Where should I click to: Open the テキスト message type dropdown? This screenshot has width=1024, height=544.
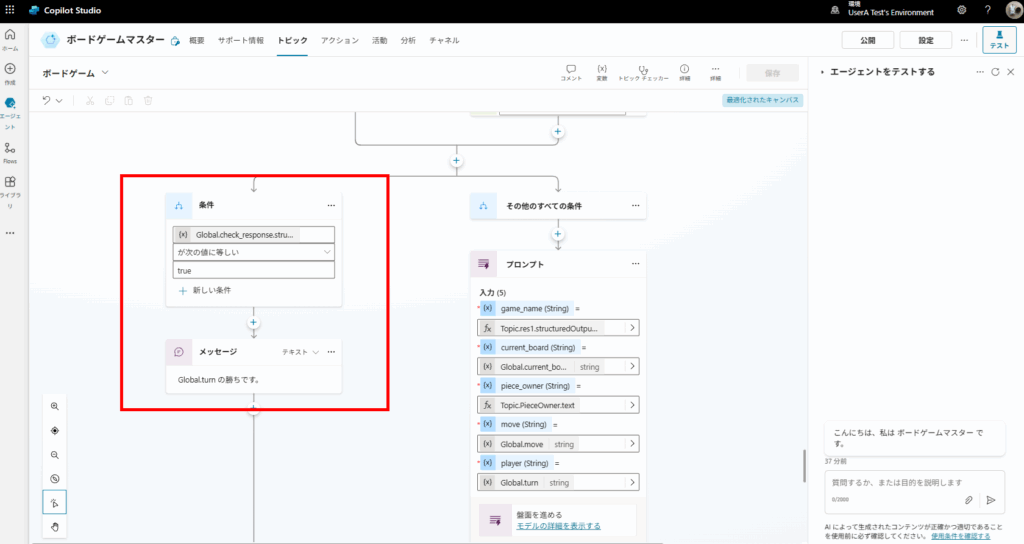click(x=301, y=352)
